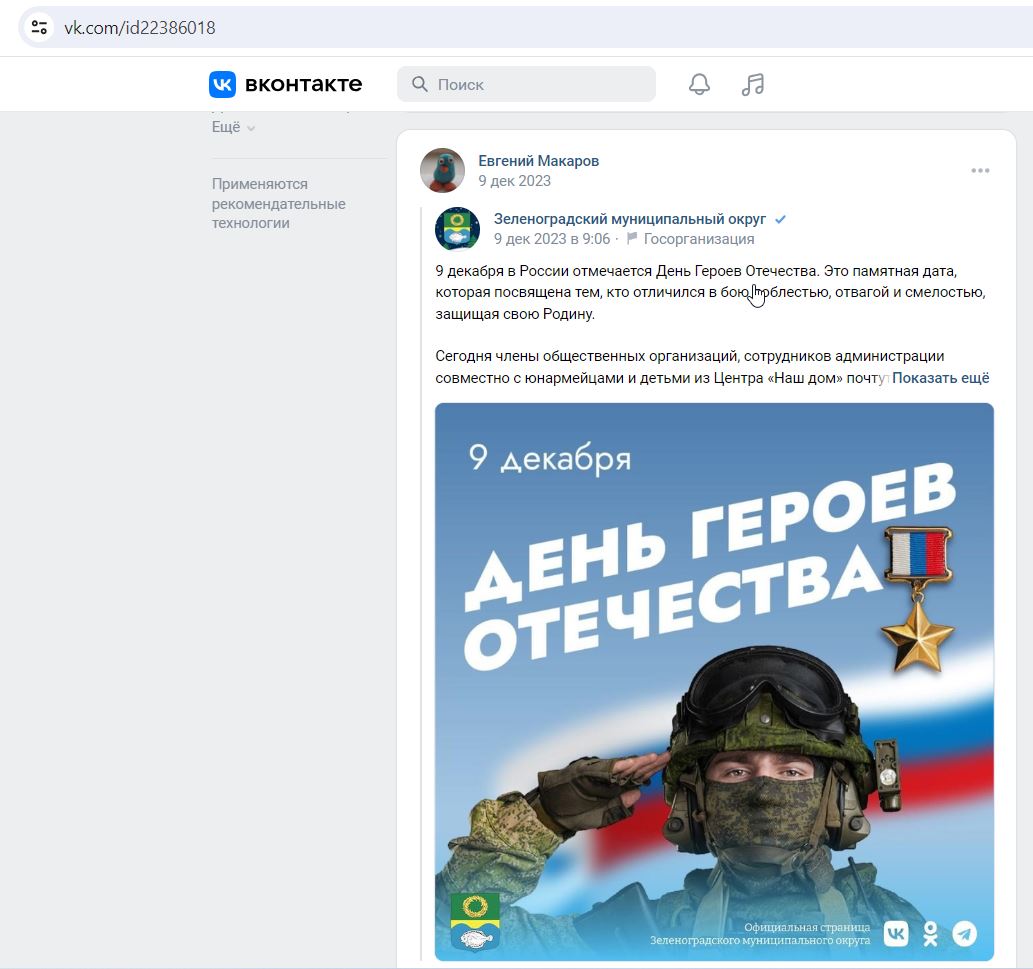Click the site info icon in address bar
1033x969 pixels.
tap(39, 27)
